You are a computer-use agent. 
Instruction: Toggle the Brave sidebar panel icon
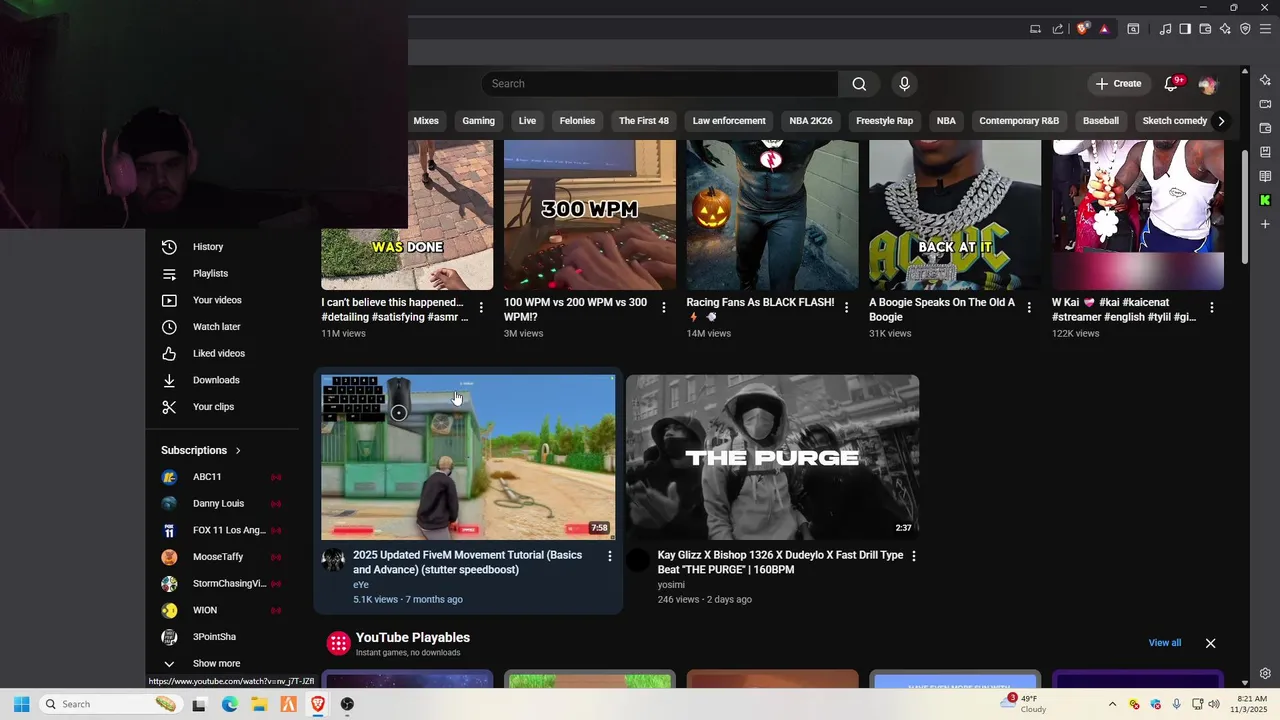pyautogui.click(x=1185, y=29)
